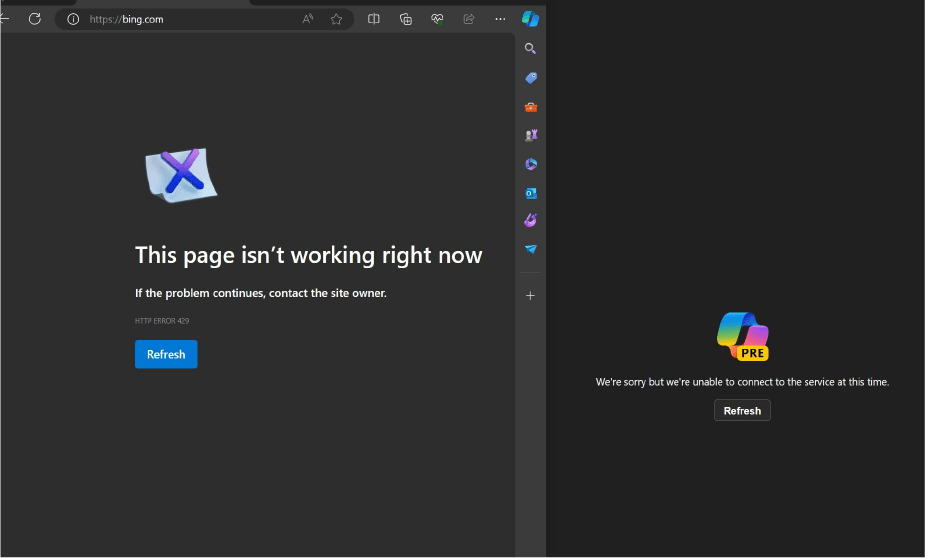Click Refresh in the Copilot side pane
The width and height of the screenshot is (925, 558).
(742, 410)
